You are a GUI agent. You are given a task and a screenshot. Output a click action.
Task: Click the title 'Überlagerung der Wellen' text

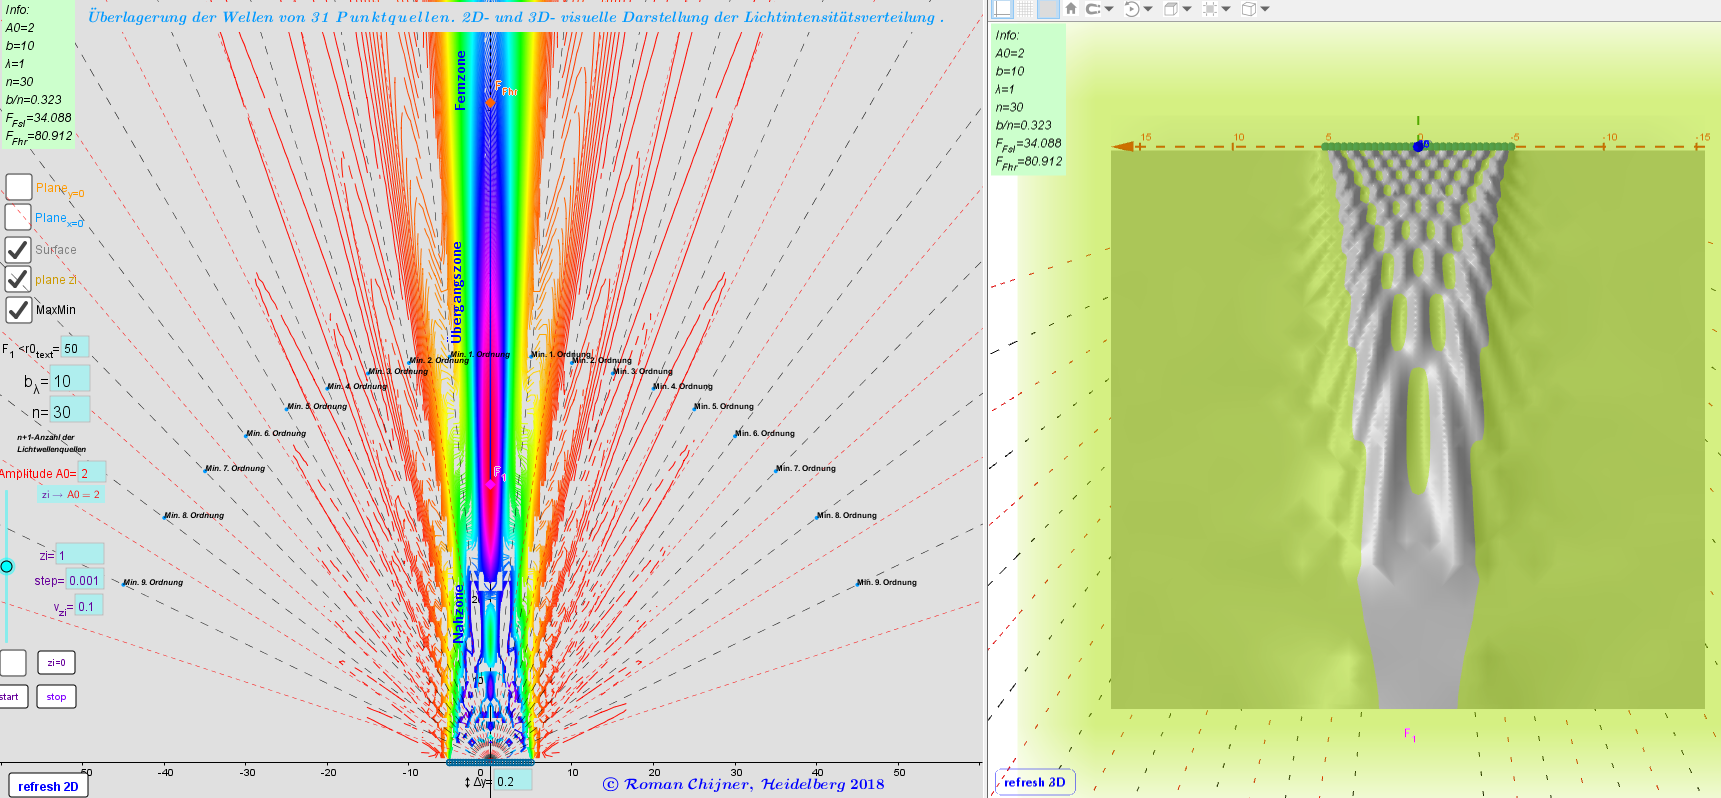pyautogui.click(x=516, y=17)
